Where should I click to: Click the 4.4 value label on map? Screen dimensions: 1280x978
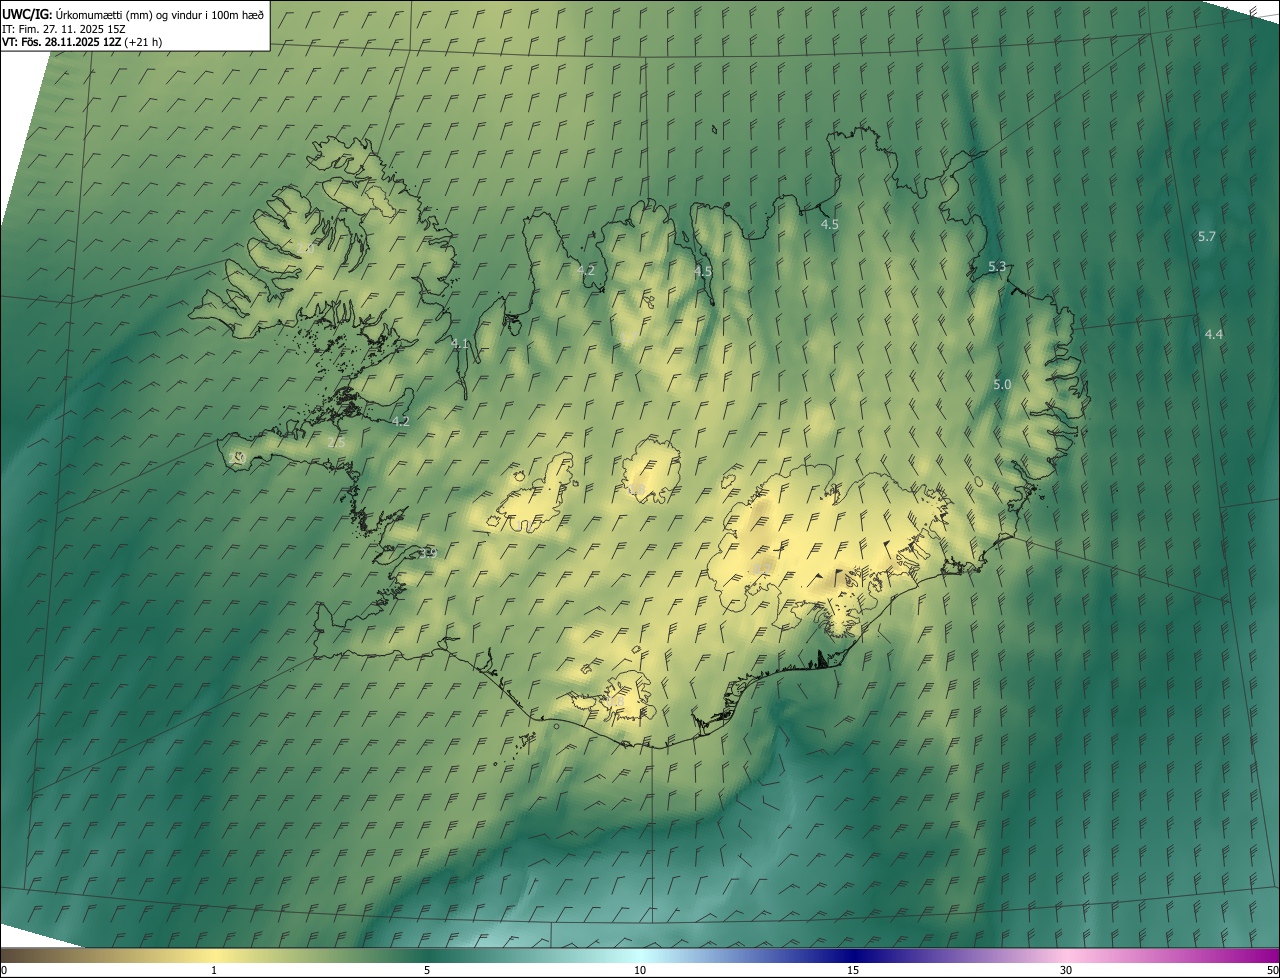[x=1214, y=334]
